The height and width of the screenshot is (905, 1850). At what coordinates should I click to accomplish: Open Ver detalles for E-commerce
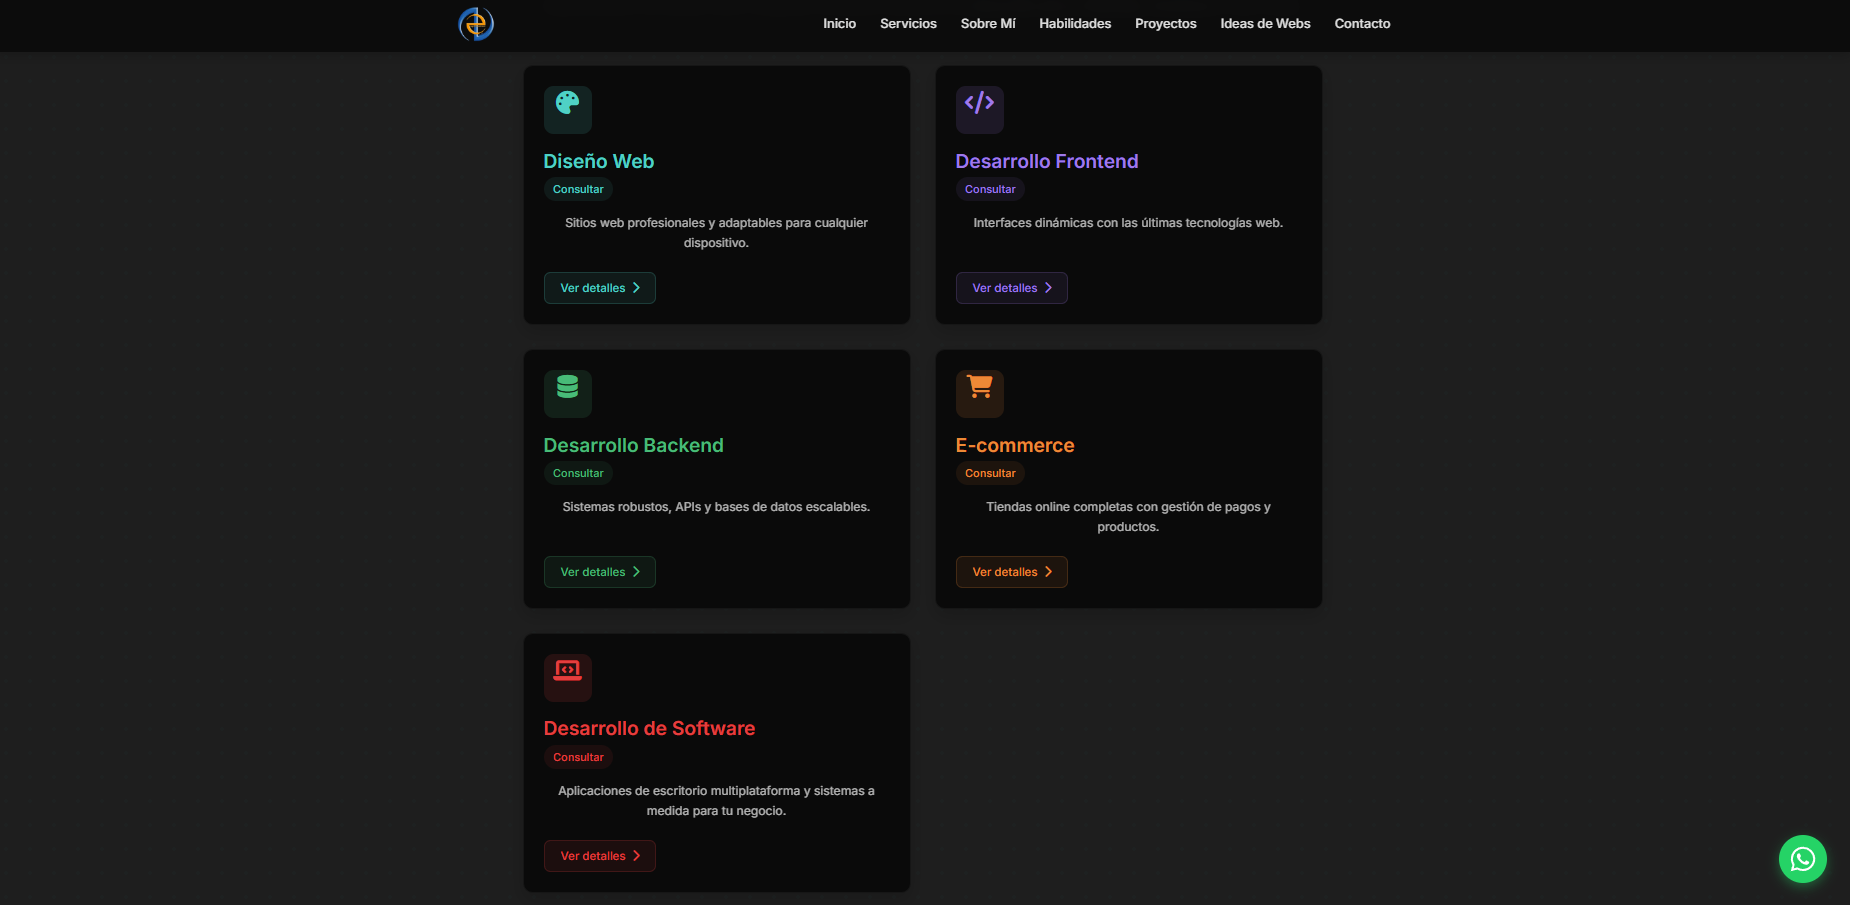[1012, 572]
